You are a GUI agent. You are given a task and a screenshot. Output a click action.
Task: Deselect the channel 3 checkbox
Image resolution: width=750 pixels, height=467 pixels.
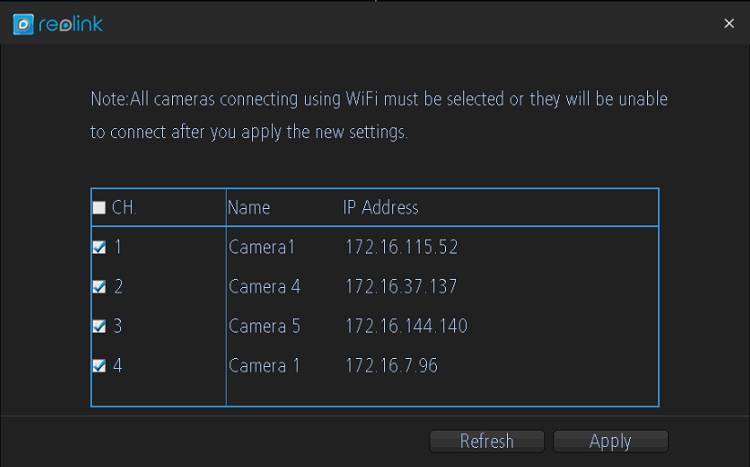pos(98,326)
